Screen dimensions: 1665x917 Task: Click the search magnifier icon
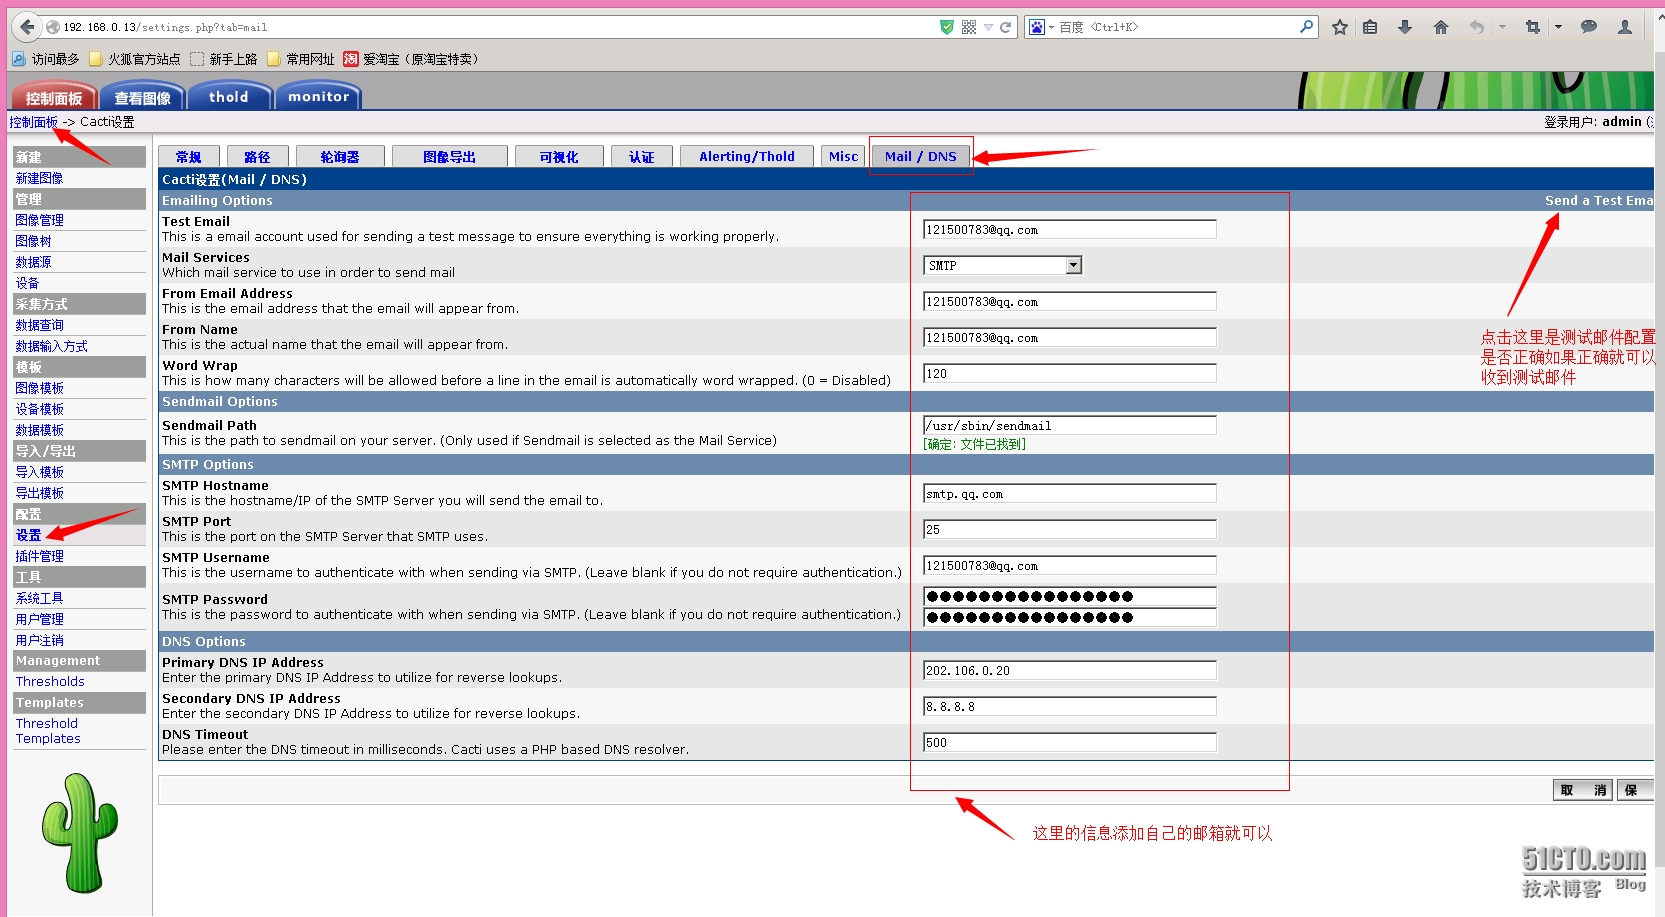tap(1306, 27)
